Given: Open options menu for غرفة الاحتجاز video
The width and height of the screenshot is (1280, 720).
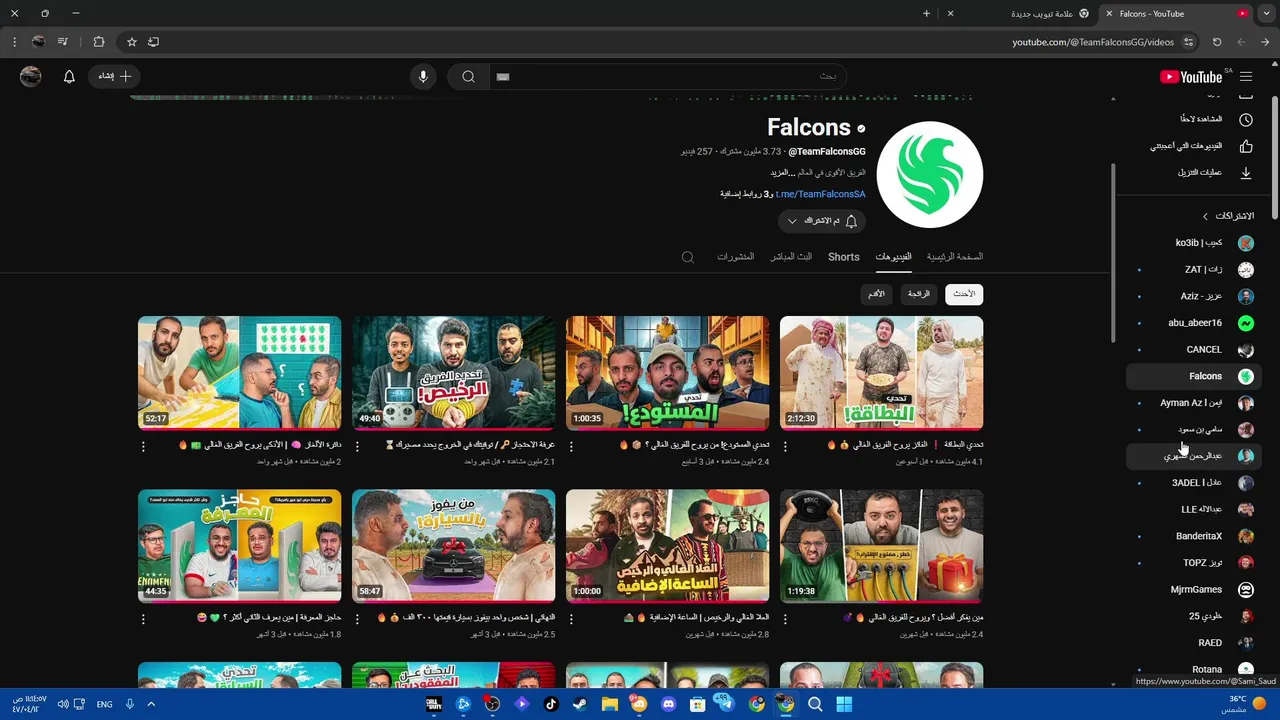Looking at the screenshot, I should pos(357,447).
